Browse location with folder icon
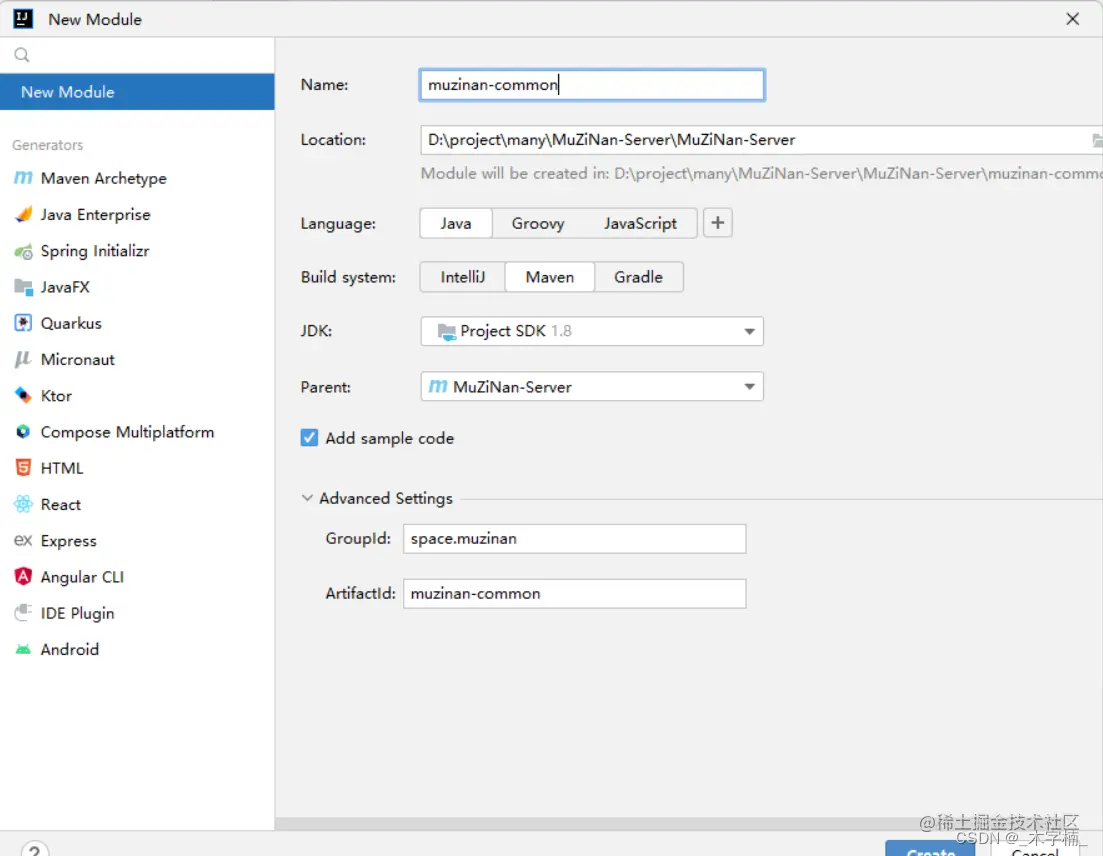 [x=1097, y=140]
